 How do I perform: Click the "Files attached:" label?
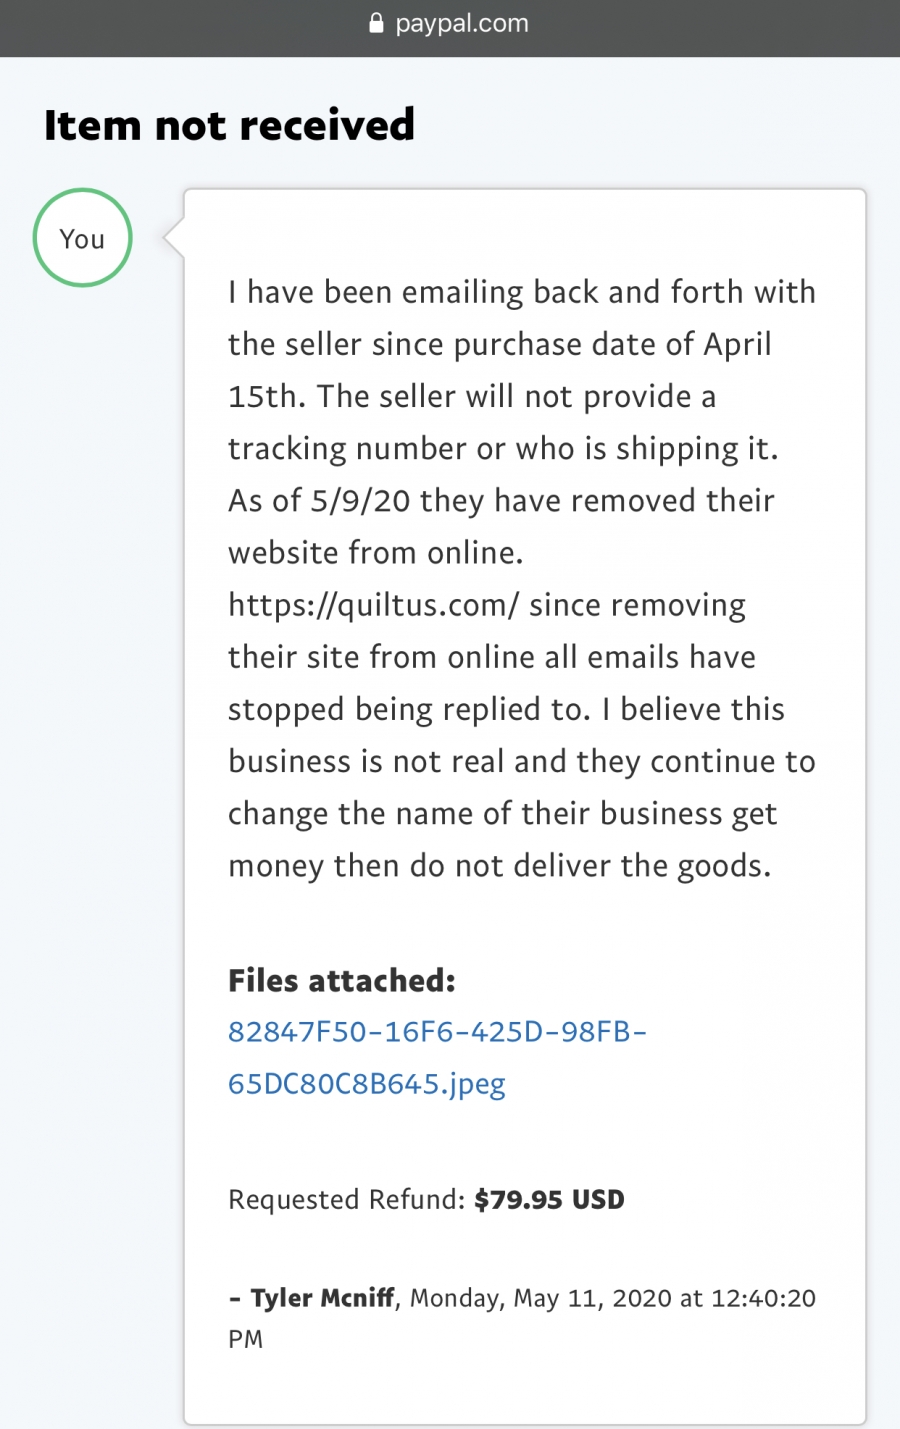point(341,981)
